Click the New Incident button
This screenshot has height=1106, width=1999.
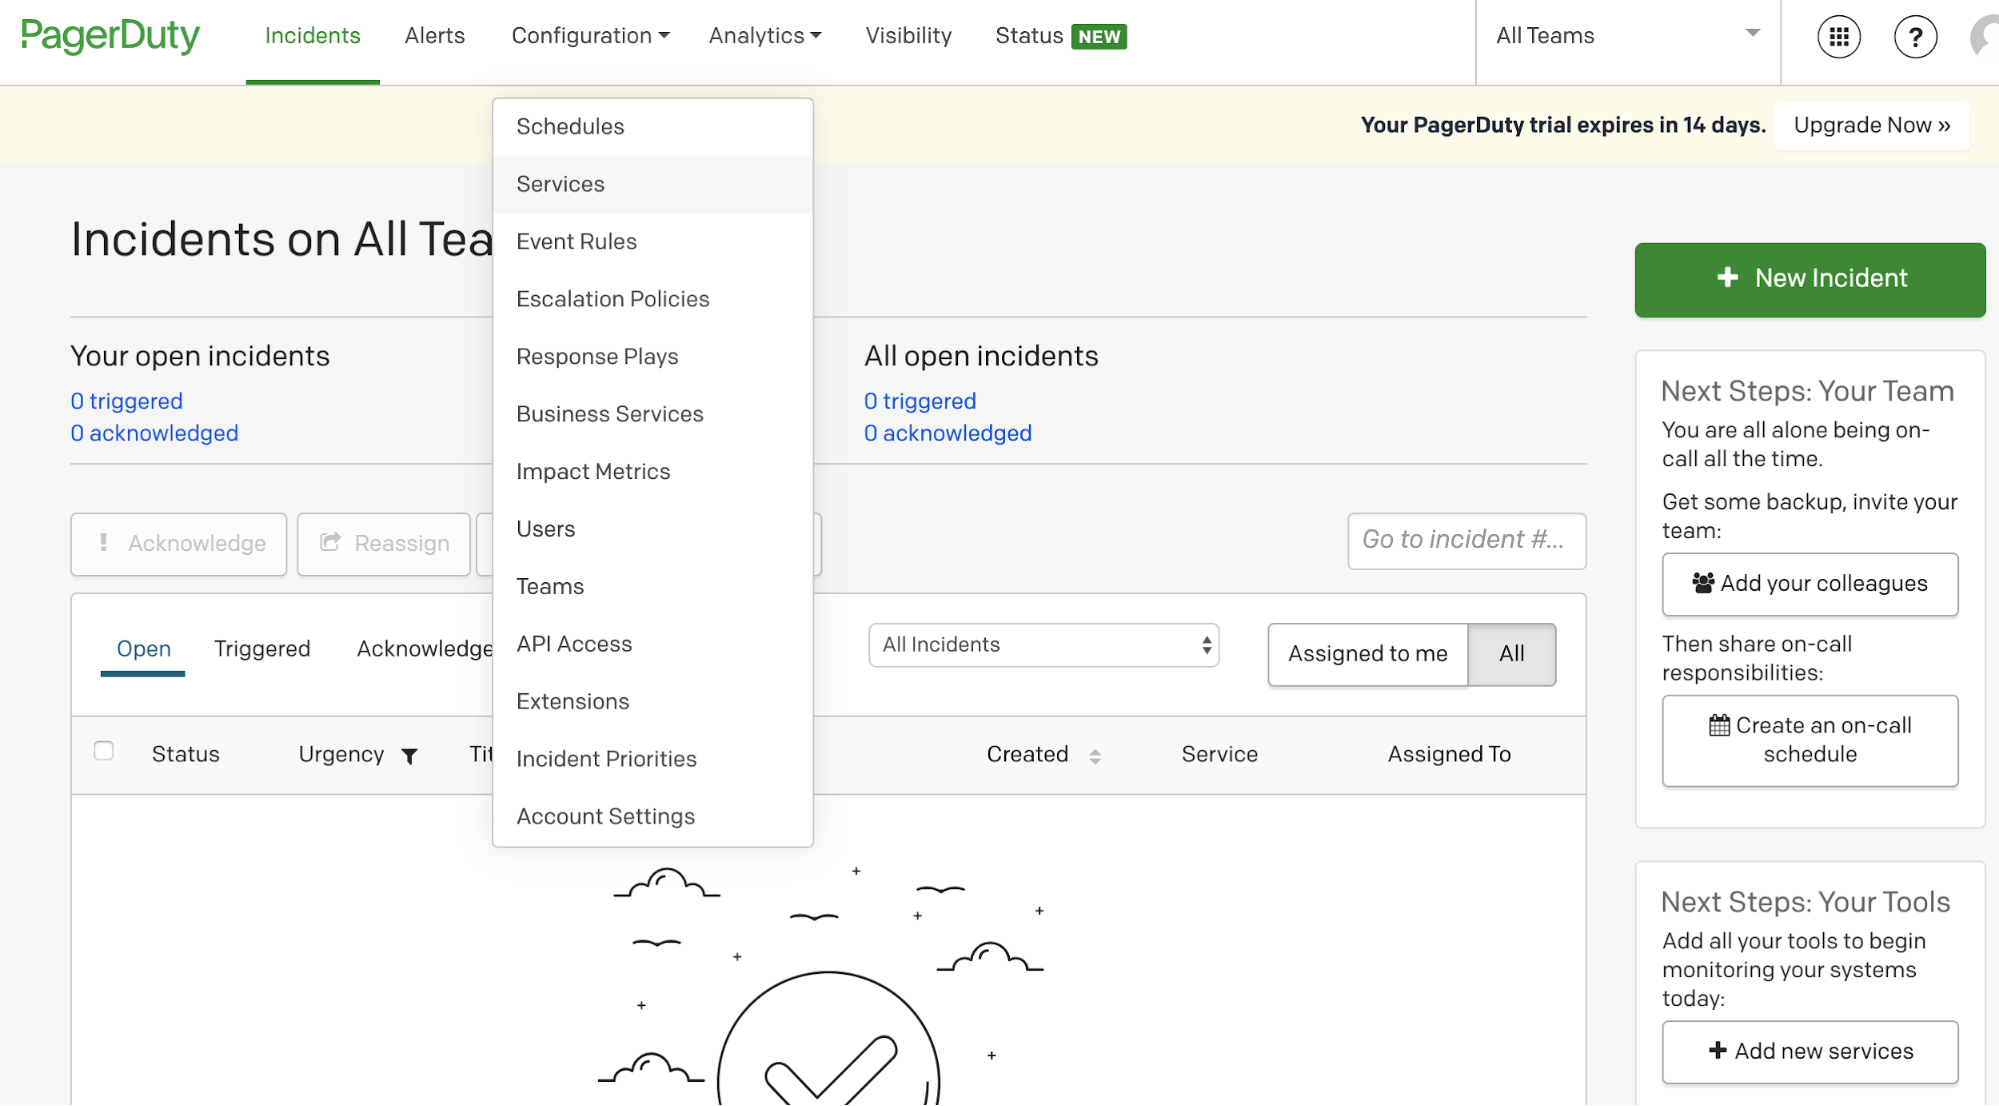[x=1809, y=279]
